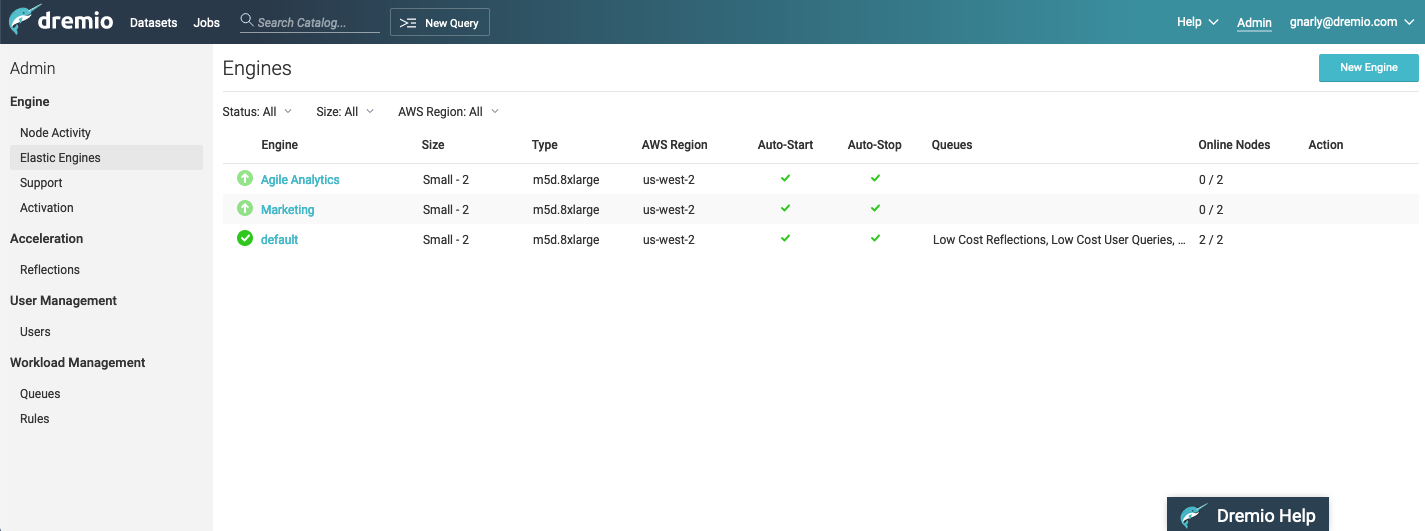
Task: Click Auto-Start checkmark for default engine
Action: (x=785, y=239)
